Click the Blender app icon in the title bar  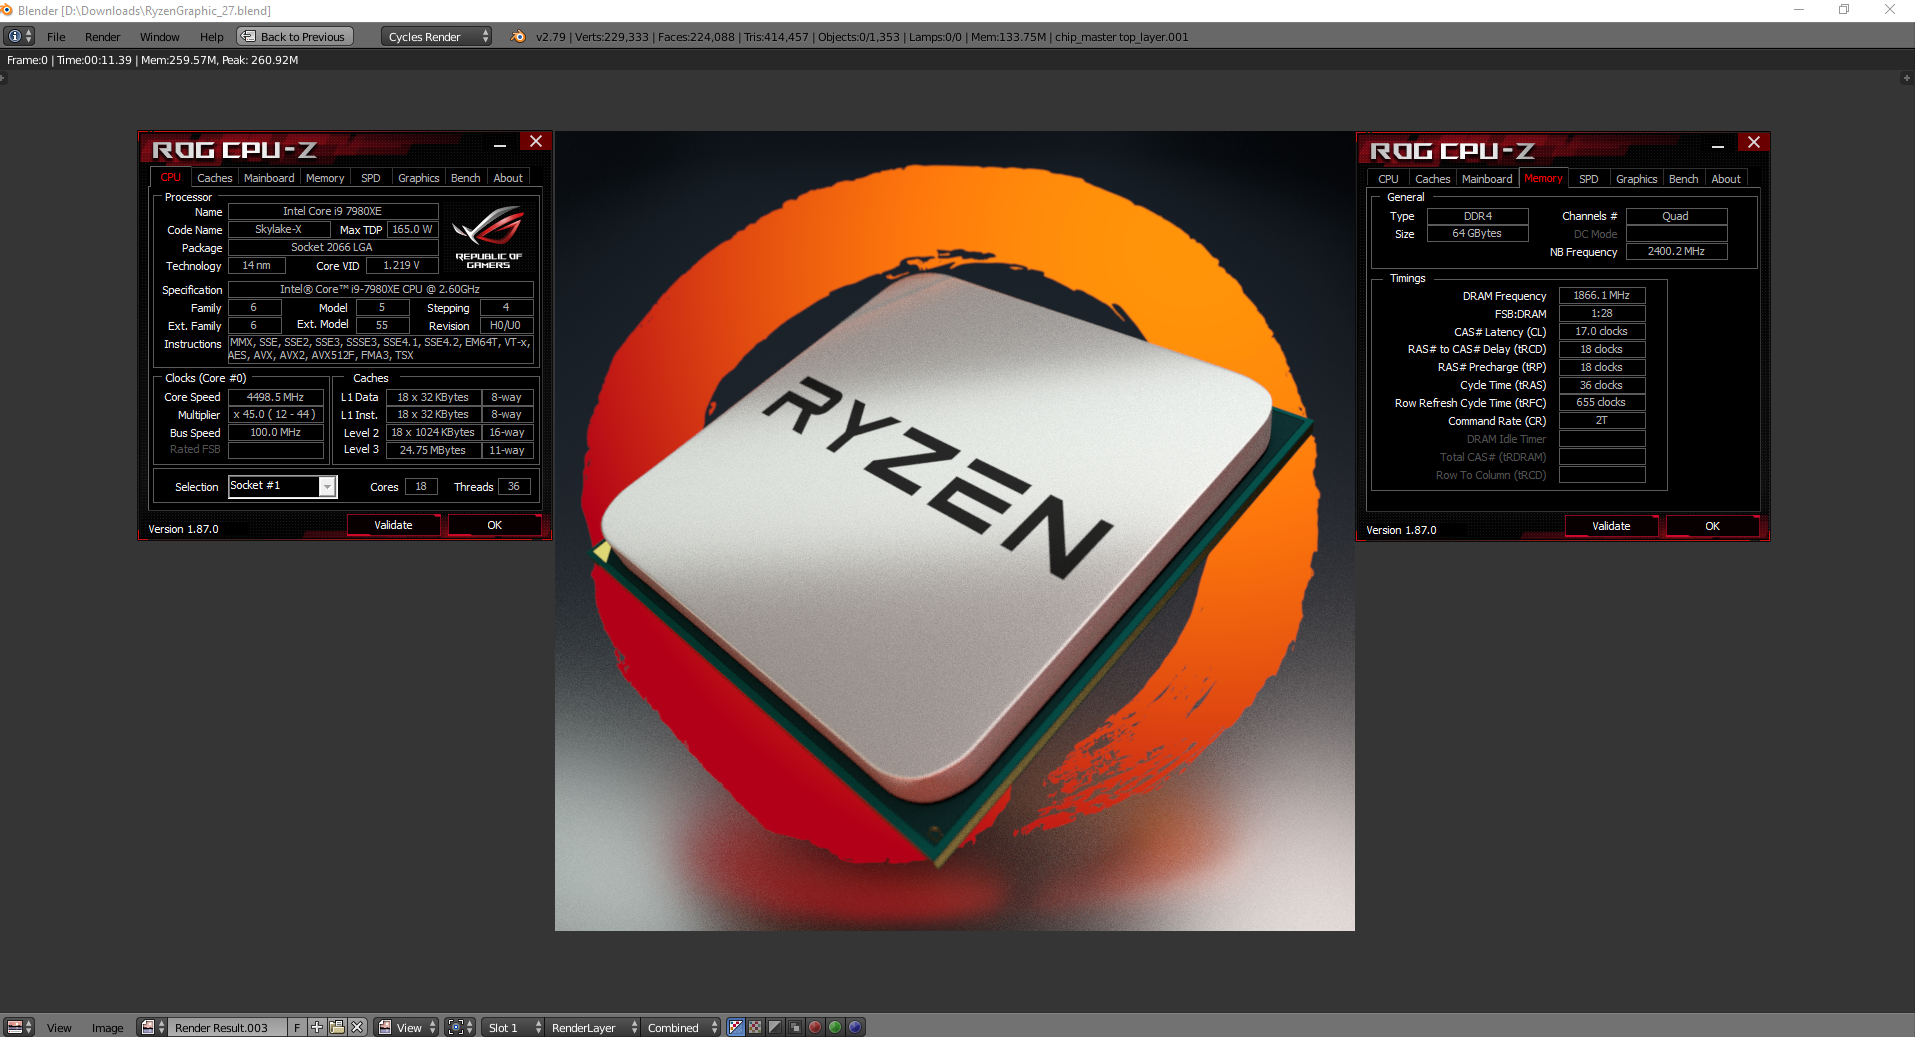coord(7,10)
